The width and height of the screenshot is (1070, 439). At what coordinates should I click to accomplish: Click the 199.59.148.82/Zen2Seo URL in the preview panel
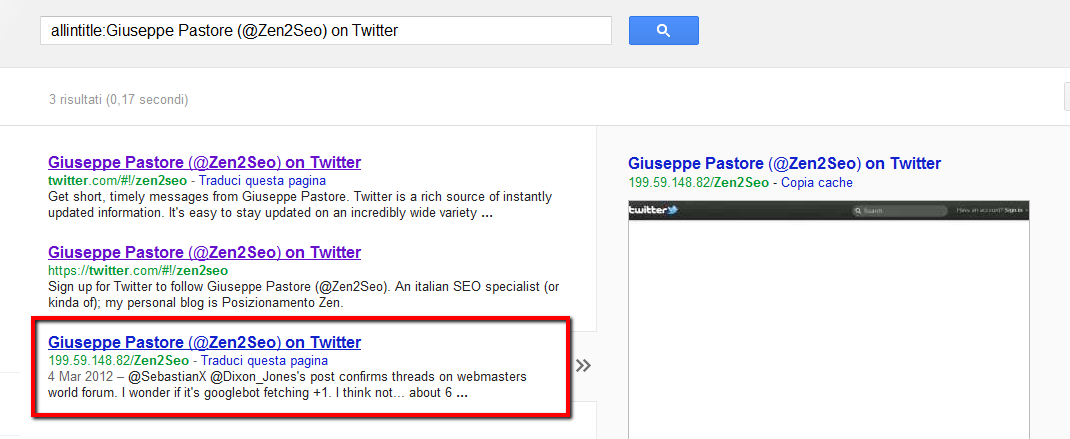[x=698, y=183]
